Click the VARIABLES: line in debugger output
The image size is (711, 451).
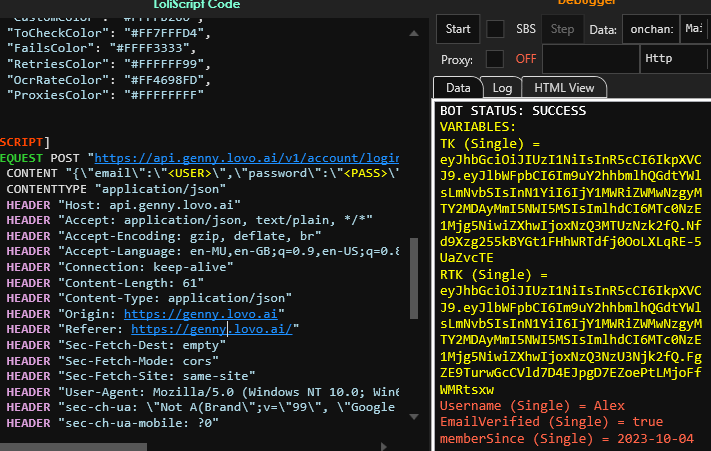pyautogui.click(x=478, y=127)
